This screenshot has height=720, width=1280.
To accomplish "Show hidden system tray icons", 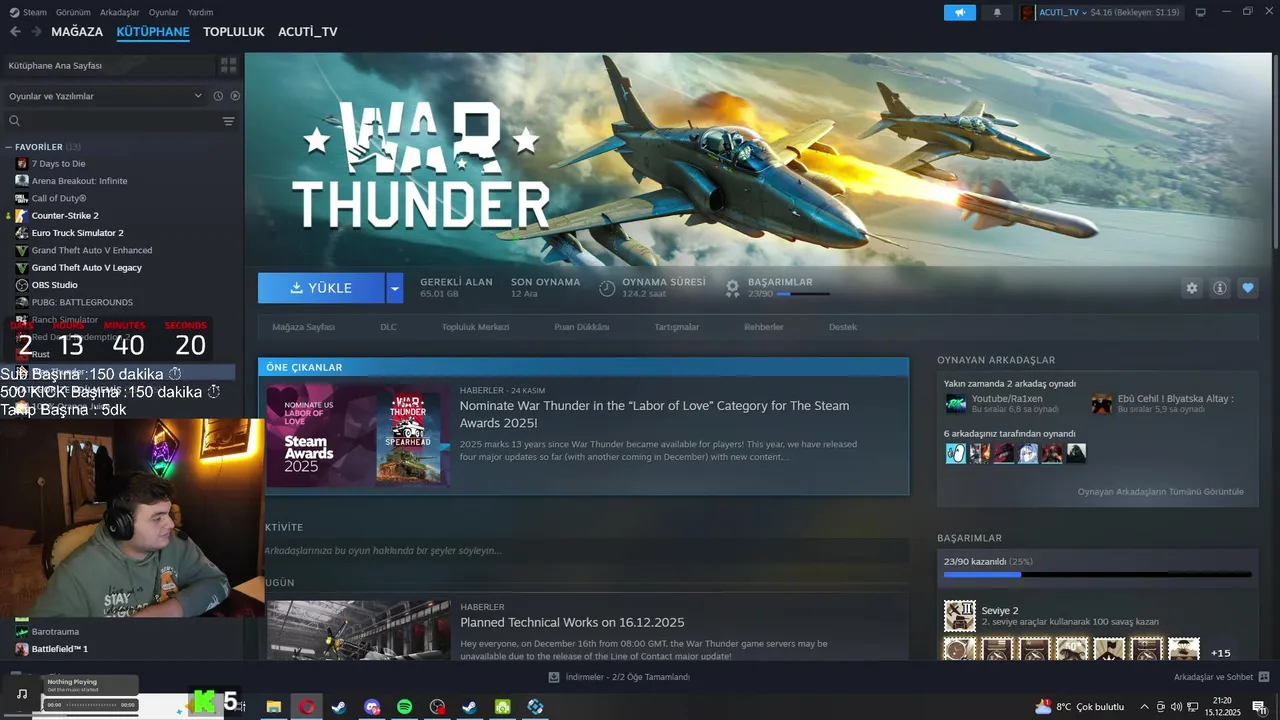I will pyautogui.click(x=1144, y=707).
